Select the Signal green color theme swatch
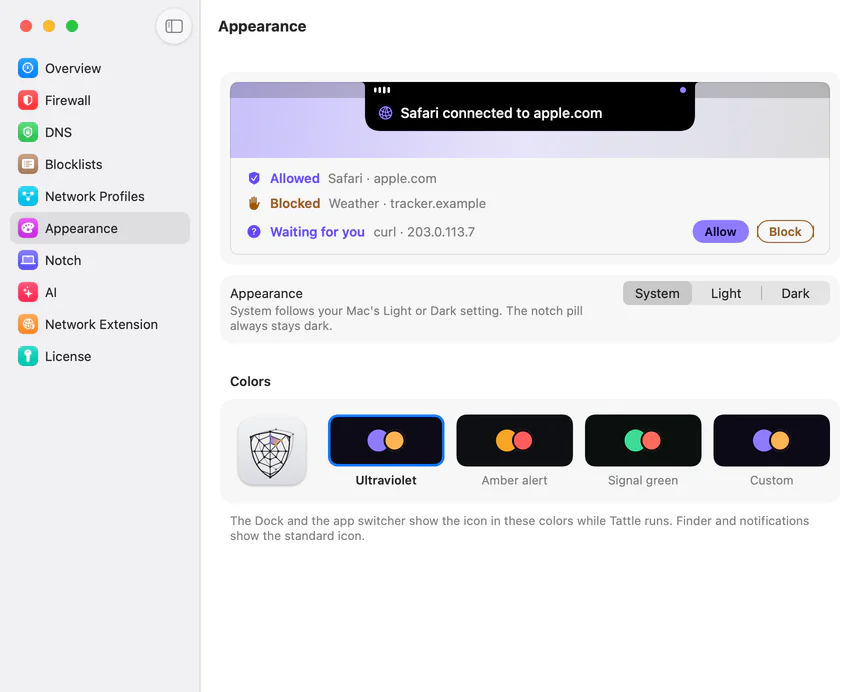 pyautogui.click(x=643, y=440)
